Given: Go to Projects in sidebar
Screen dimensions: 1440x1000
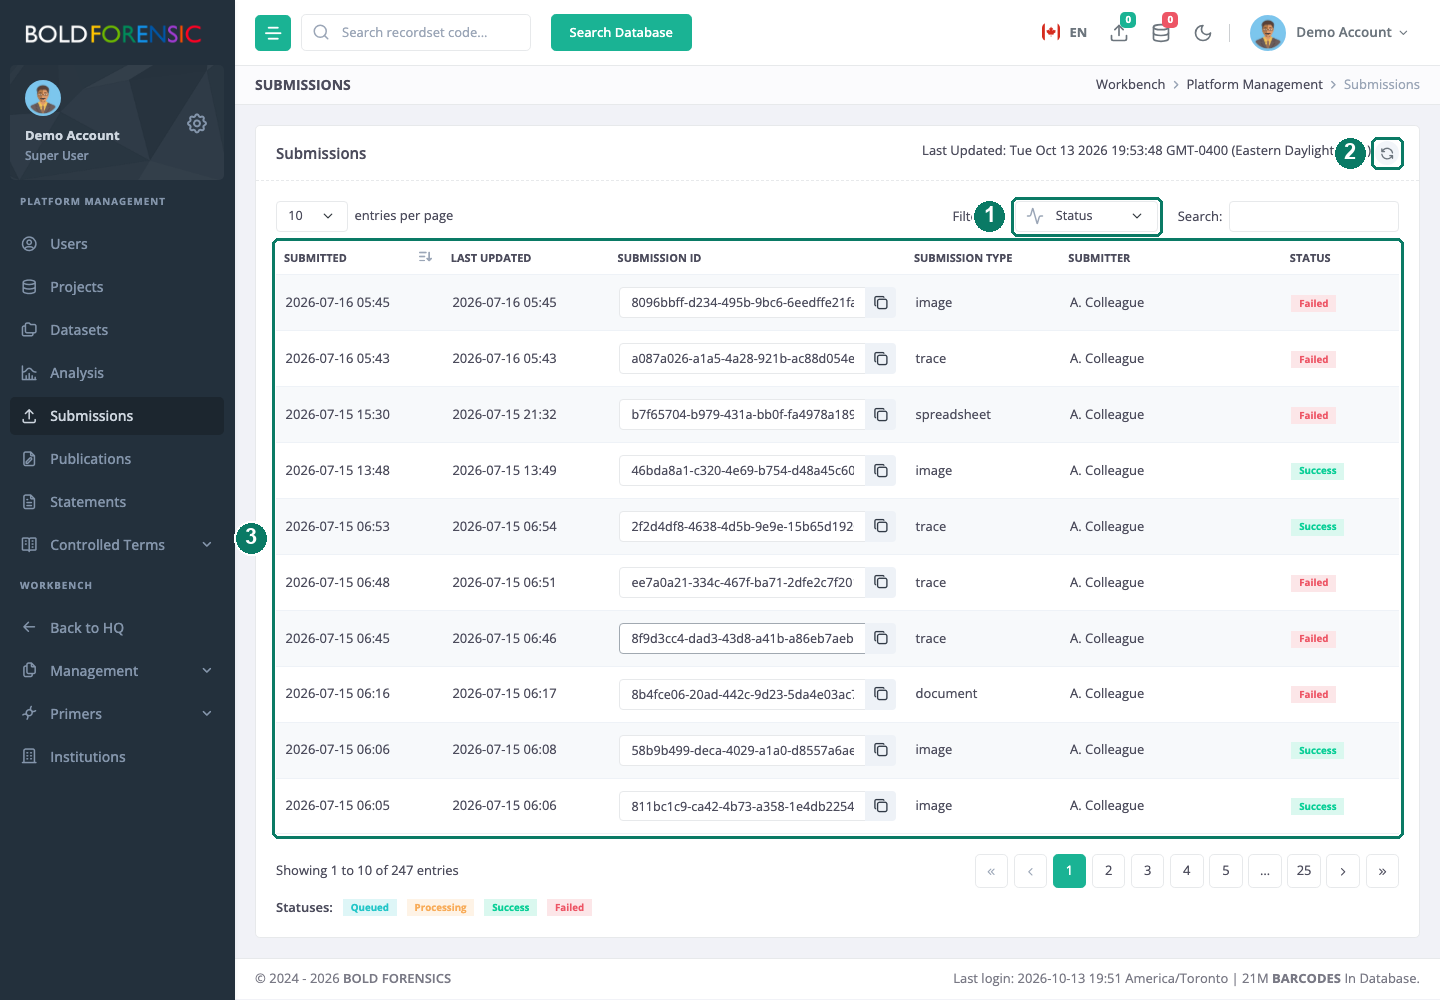Looking at the screenshot, I should coord(117,287).
